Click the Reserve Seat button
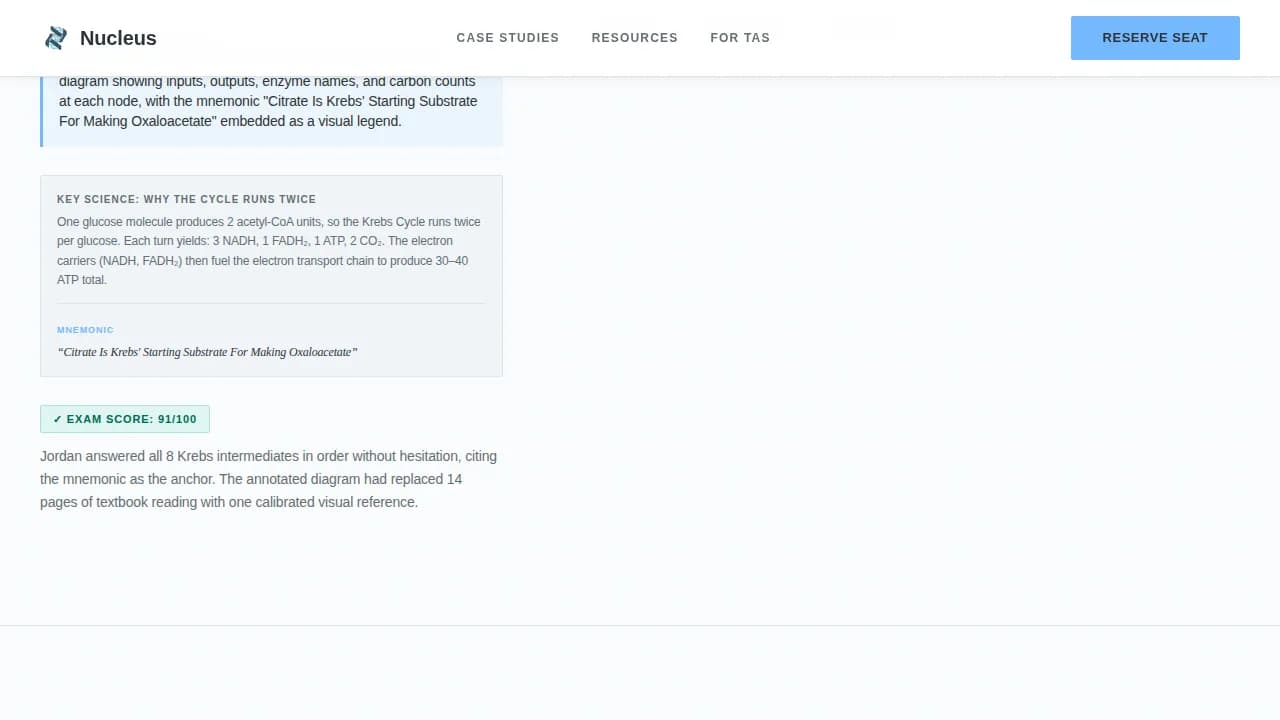This screenshot has width=1280, height=720. (1155, 38)
